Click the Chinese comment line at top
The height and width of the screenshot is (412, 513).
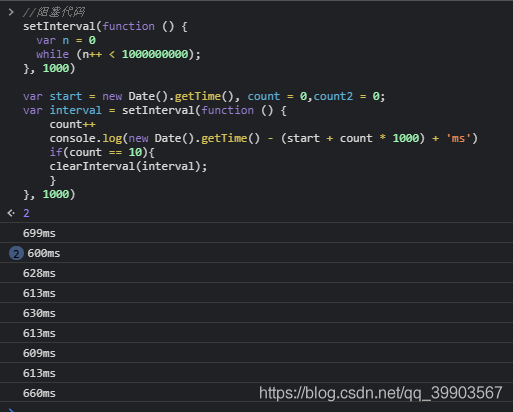coord(54,12)
